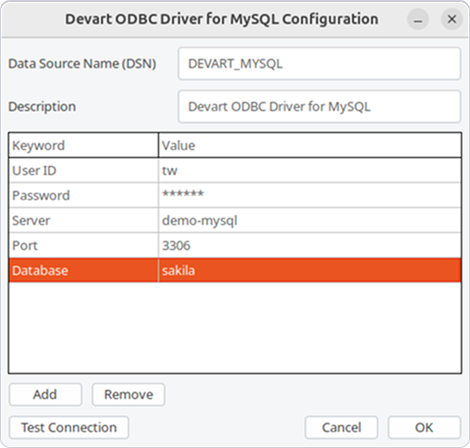Screen dimensions: 470x448
Task: Select the Password keyword cell
Action: pos(83,195)
